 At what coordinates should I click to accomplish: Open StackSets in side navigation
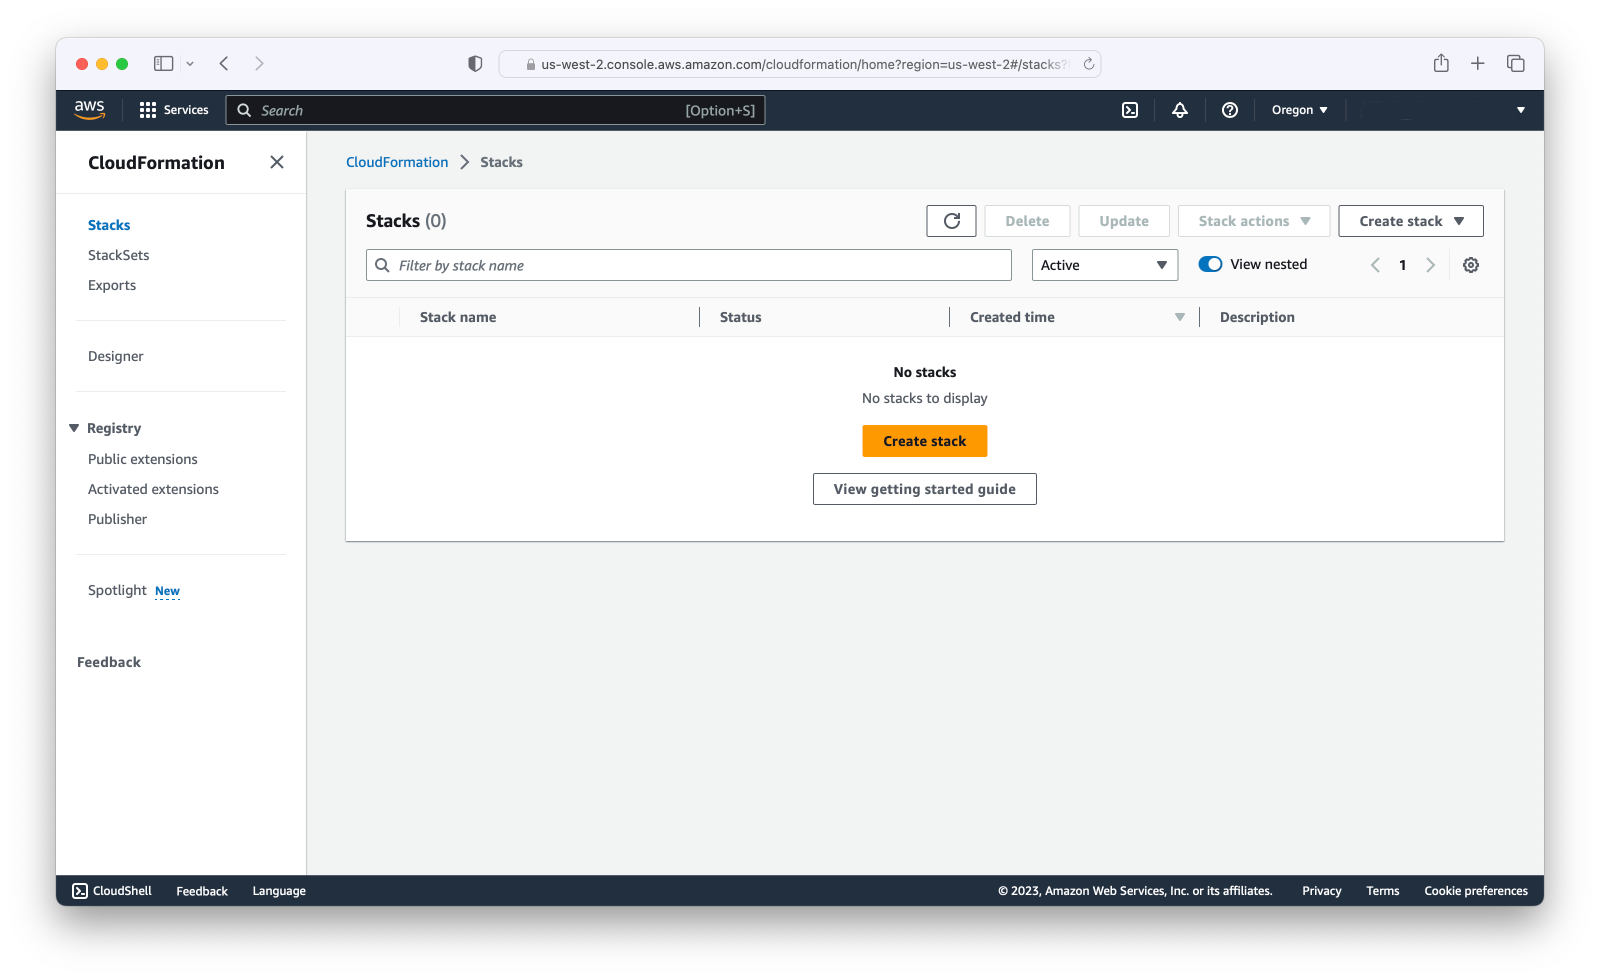coord(119,255)
